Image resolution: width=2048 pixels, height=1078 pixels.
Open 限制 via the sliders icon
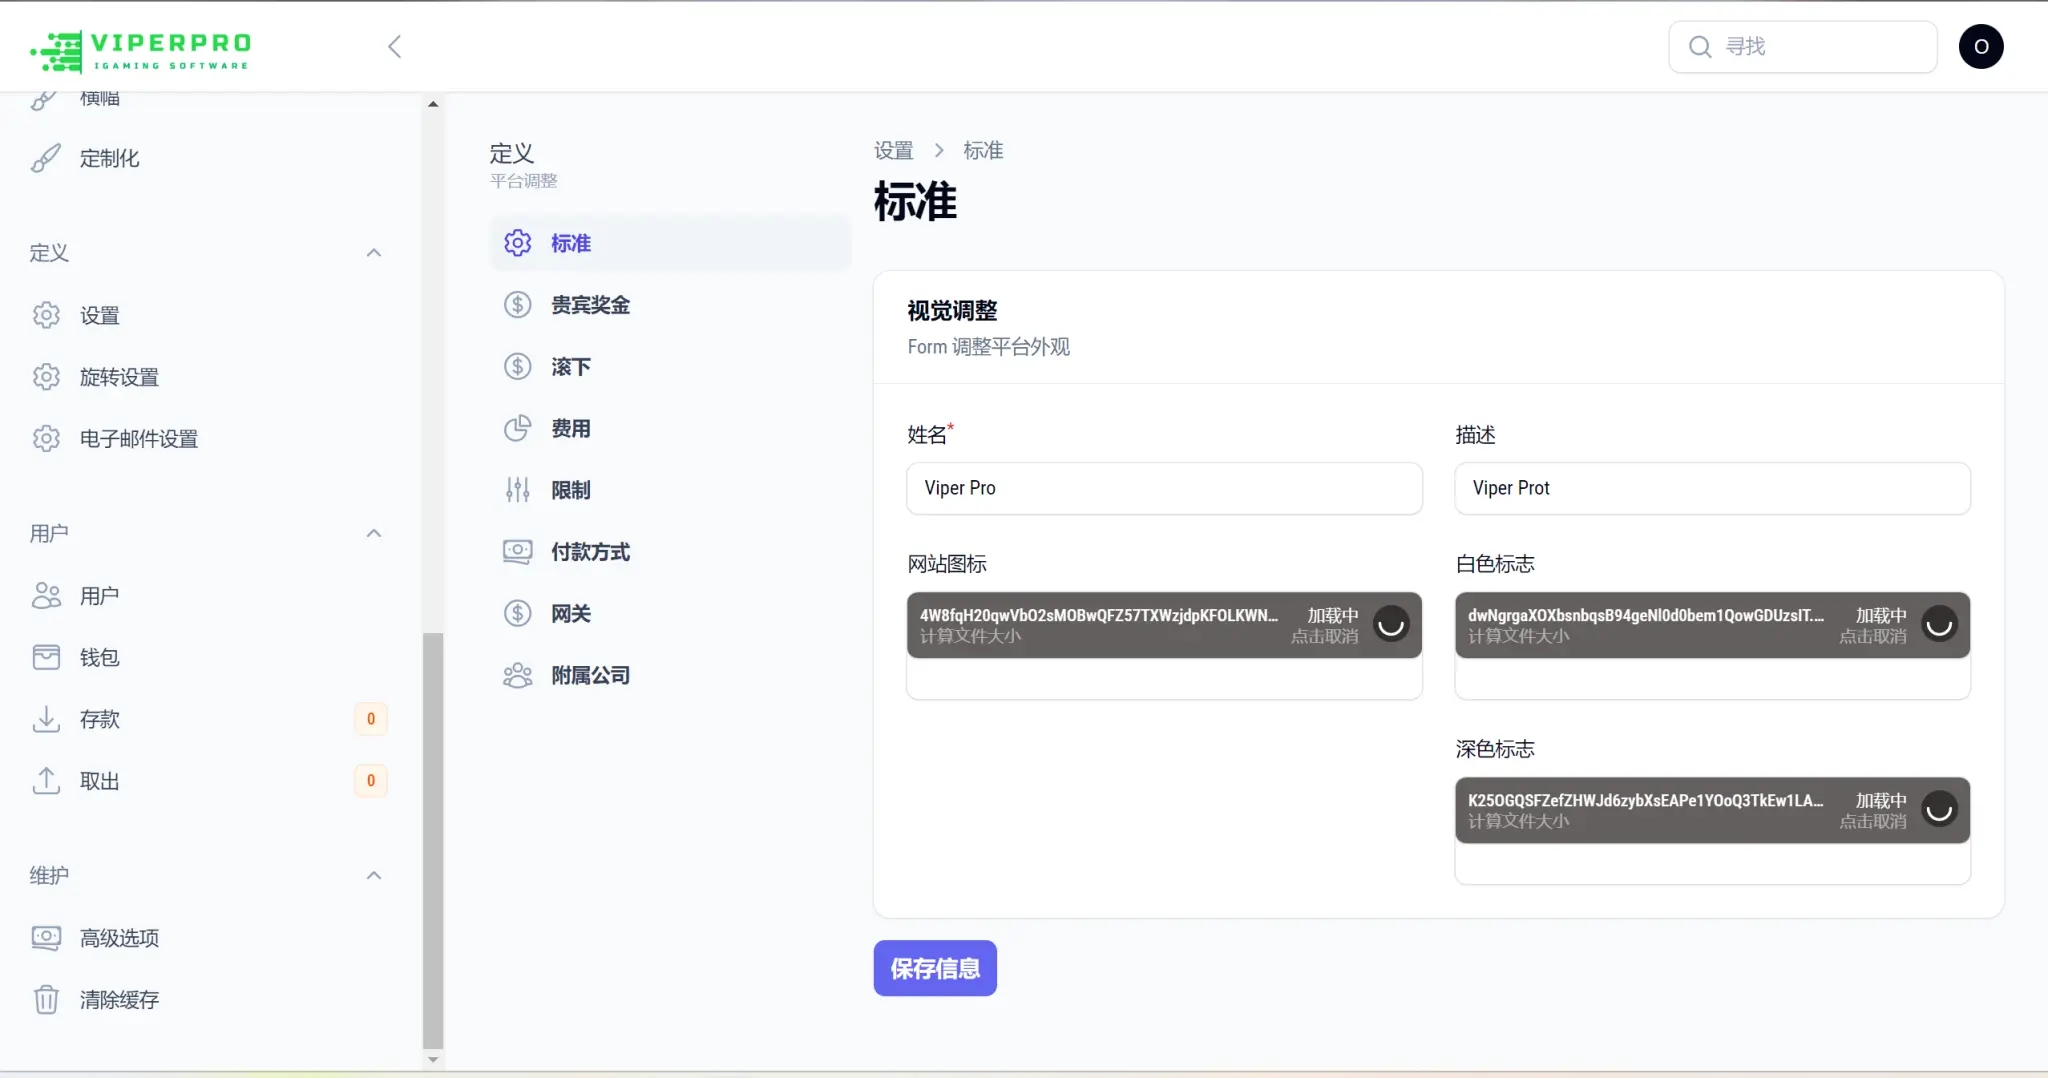[x=517, y=489]
